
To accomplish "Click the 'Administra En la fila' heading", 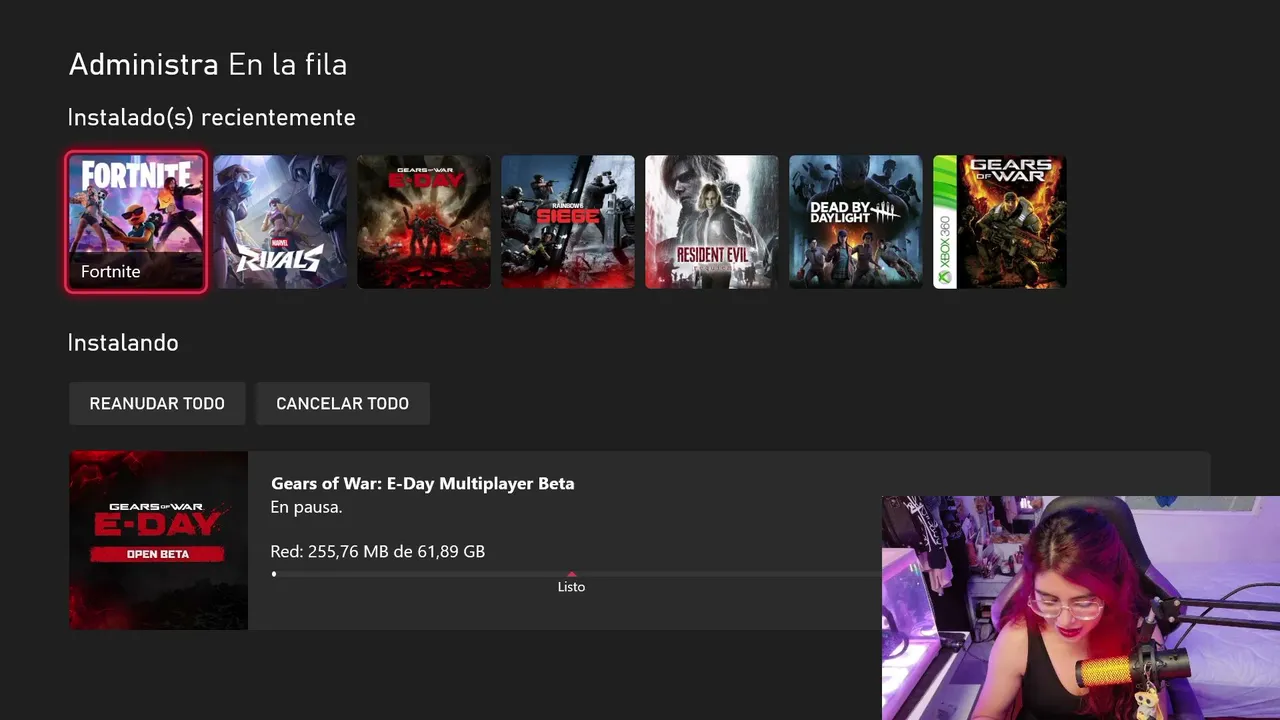I will tap(208, 65).
